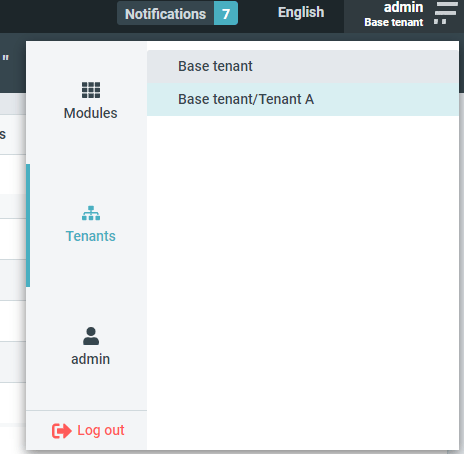Click the small squares below hamburger icon
This screenshot has width=464, height=454.
440,22
